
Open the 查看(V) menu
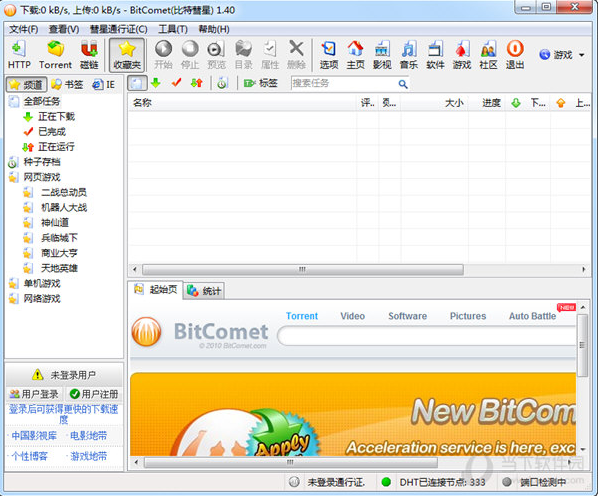(64, 29)
